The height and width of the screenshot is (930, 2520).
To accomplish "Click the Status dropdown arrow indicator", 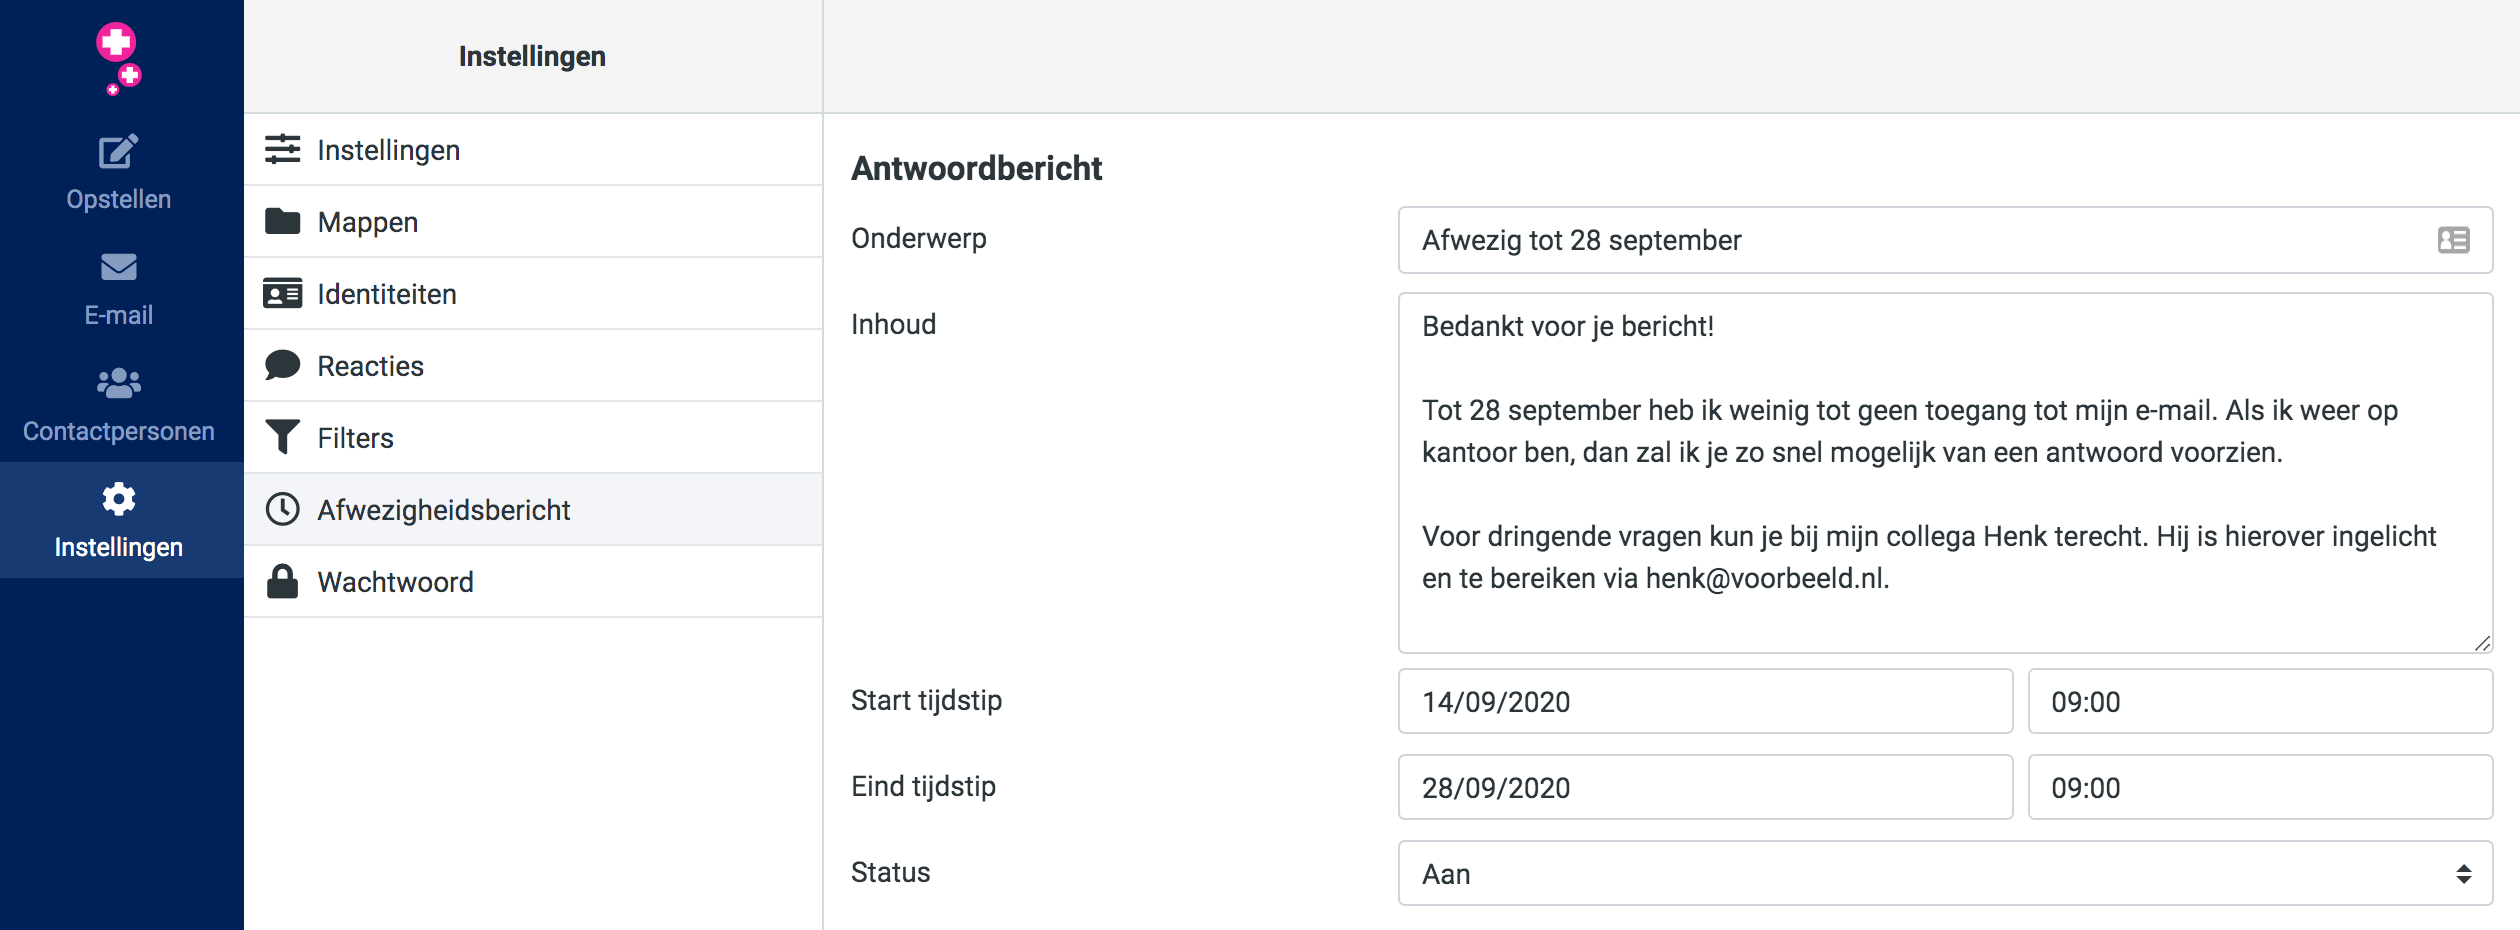I will coord(2463,874).
